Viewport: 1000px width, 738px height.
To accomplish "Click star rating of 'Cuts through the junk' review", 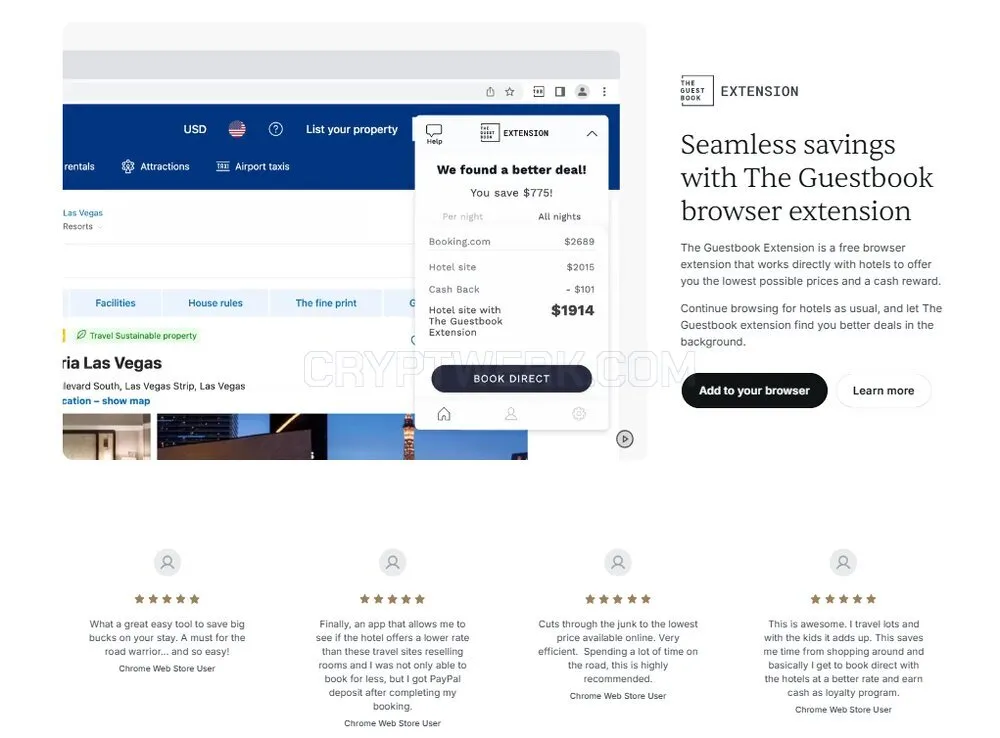I will [618, 599].
